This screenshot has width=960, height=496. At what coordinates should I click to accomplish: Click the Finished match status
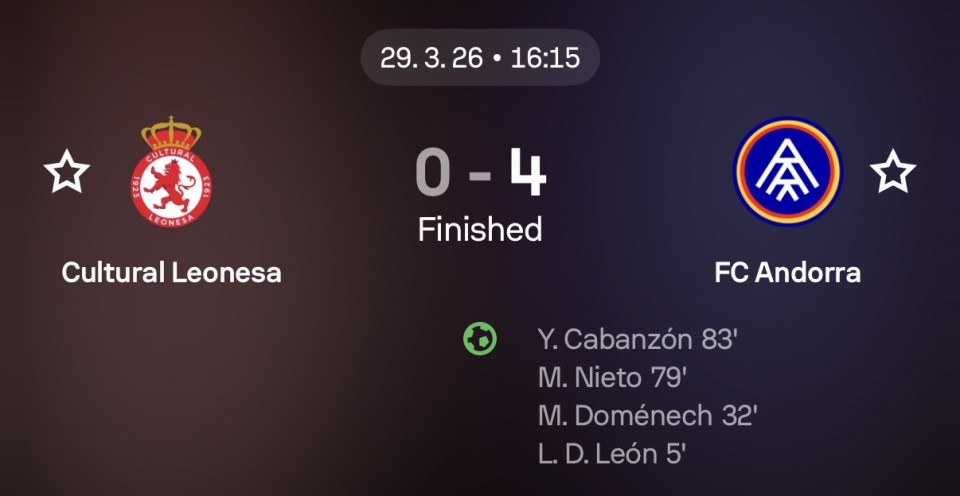[480, 229]
